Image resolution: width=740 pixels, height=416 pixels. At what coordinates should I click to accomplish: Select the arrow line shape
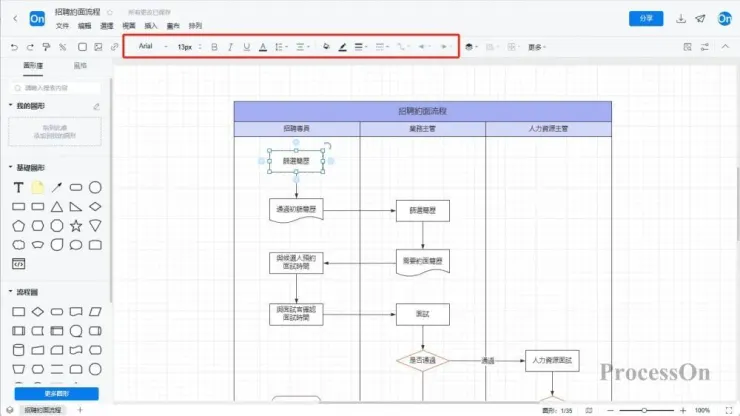(x=57, y=187)
